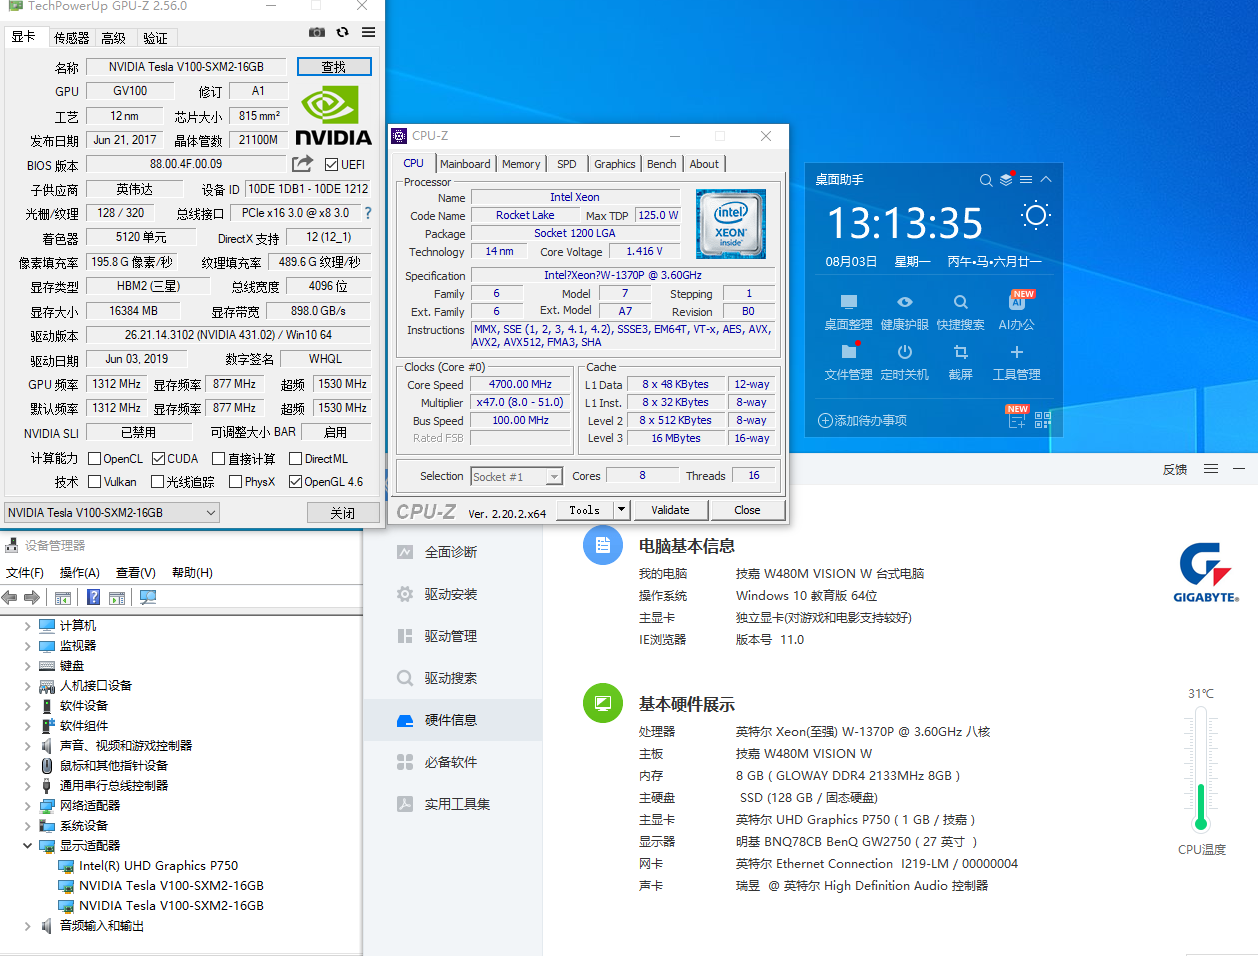Click 定时关机 scheduled shutdown icon

click(905, 352)
